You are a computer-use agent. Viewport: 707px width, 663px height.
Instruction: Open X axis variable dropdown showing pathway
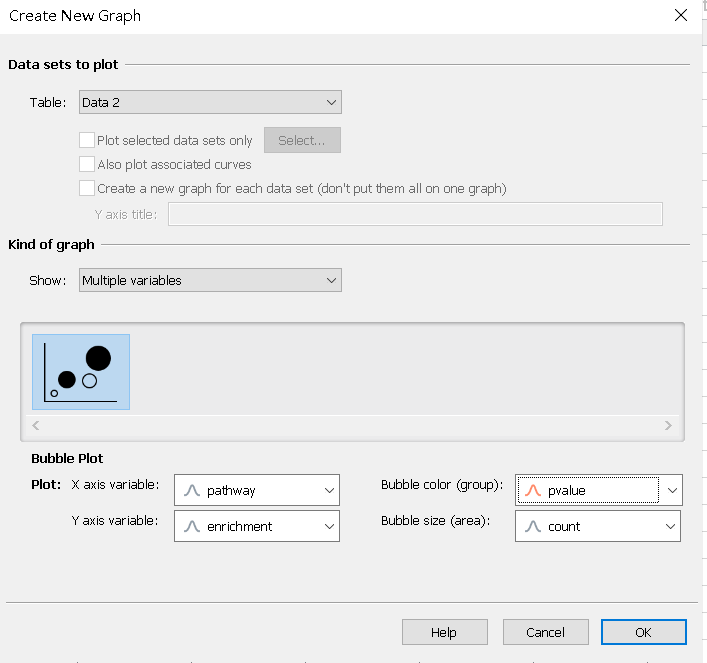coord(257,490)
